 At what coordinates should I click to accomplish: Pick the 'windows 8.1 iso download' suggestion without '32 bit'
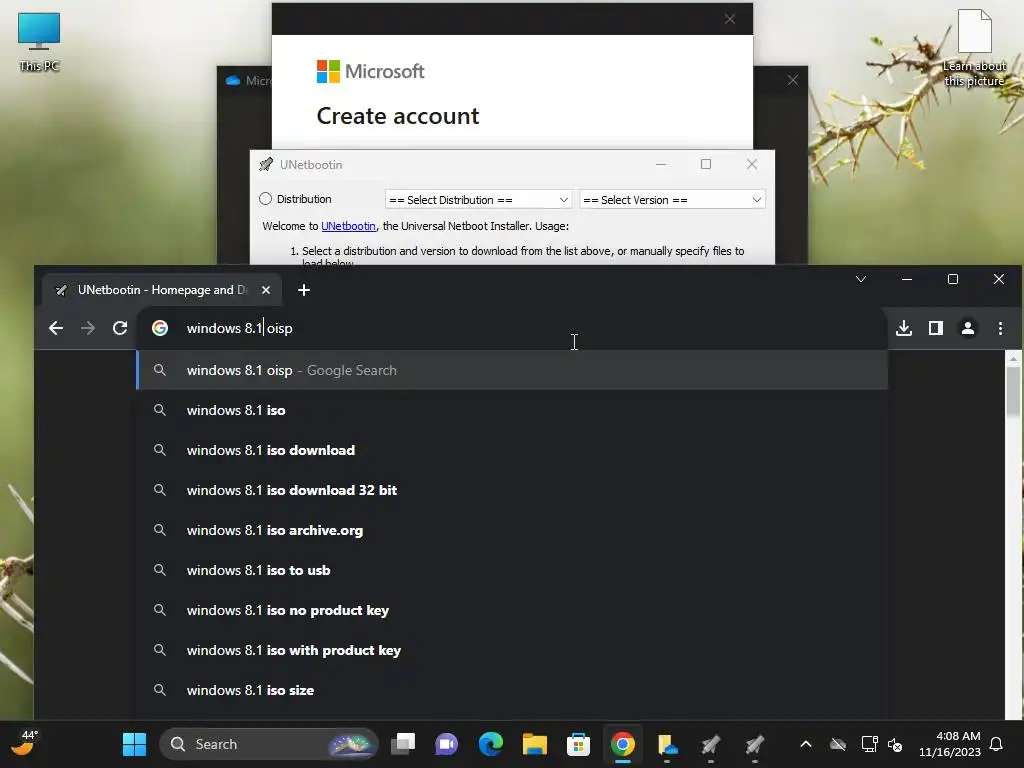[x=512, y=450]
